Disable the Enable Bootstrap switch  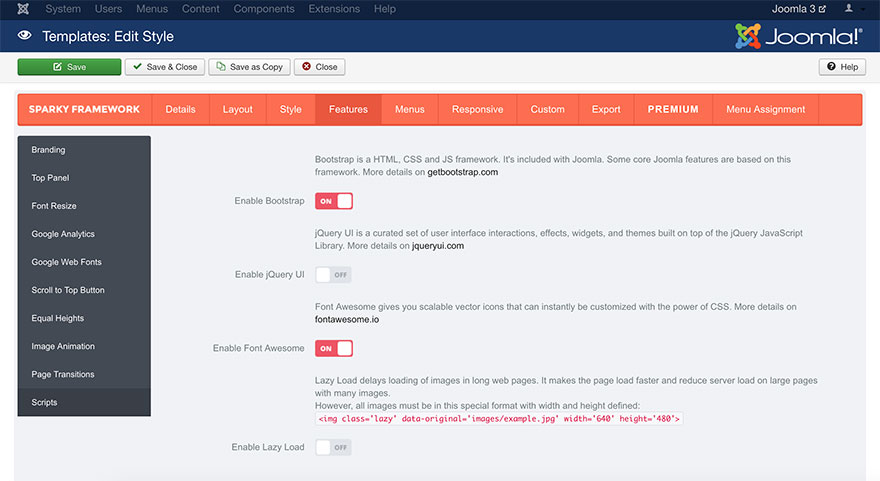(x=334, y=201)
